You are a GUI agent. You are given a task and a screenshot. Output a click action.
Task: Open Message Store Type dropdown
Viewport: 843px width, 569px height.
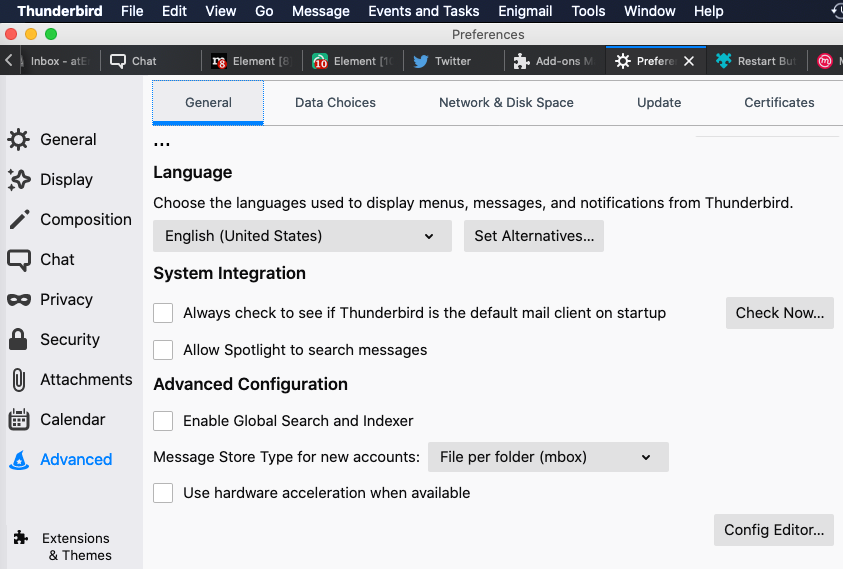point(548,457)
